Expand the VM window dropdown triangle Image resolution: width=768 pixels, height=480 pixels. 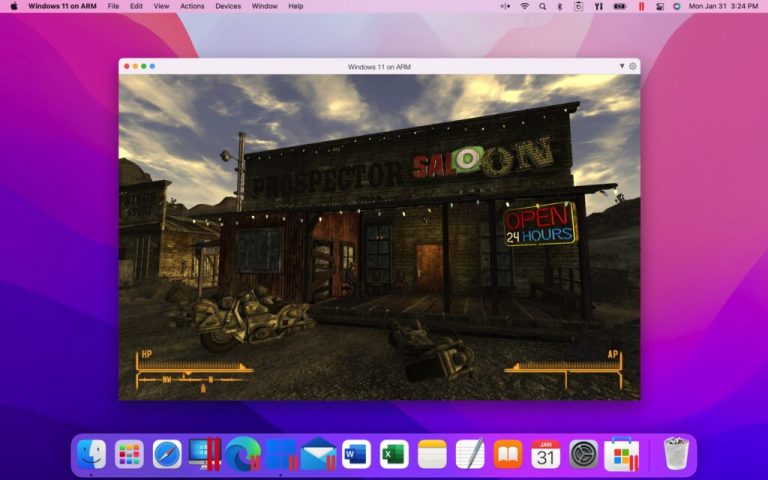click(622, 66)
